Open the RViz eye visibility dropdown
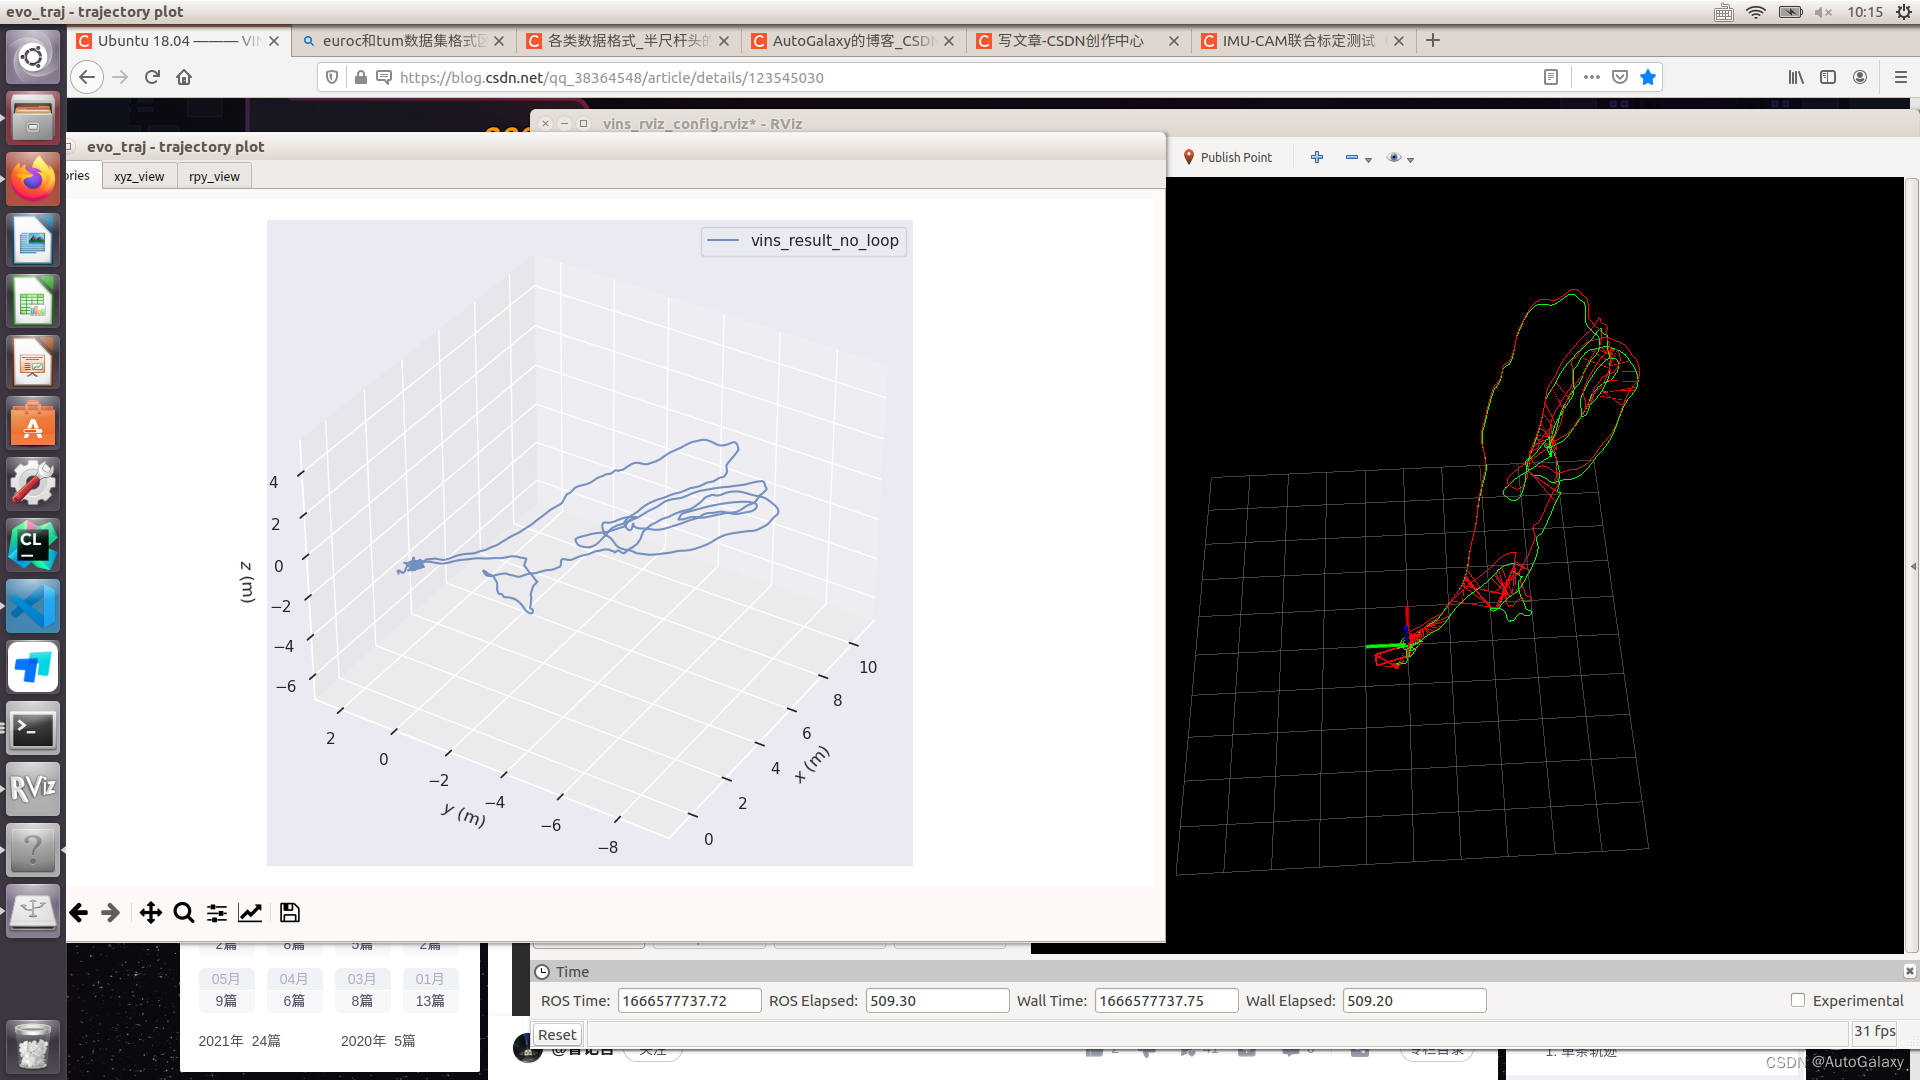 pos(1400,158)
